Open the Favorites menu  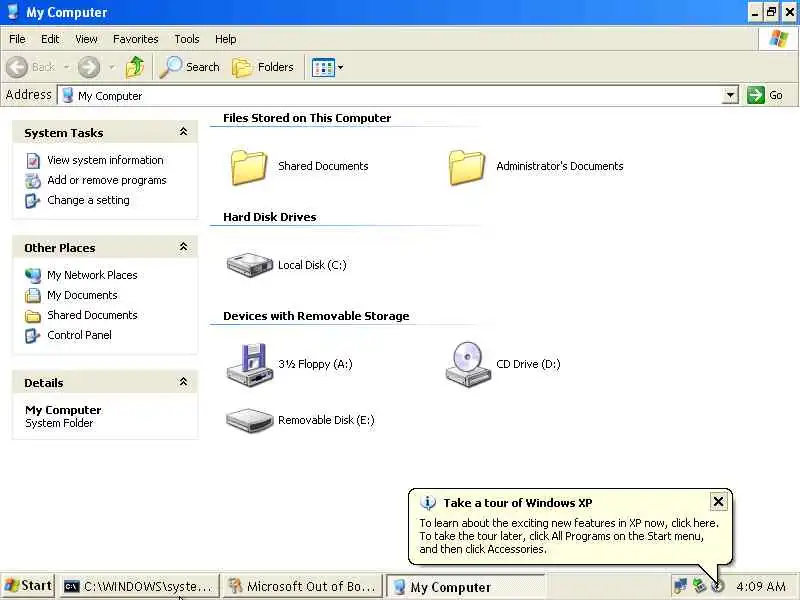(136, 39)
